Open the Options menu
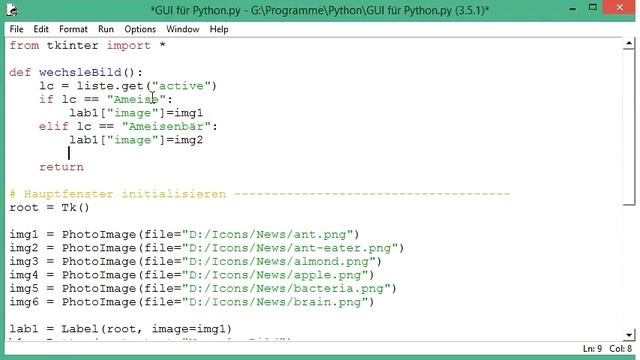 tap(140, 29)
